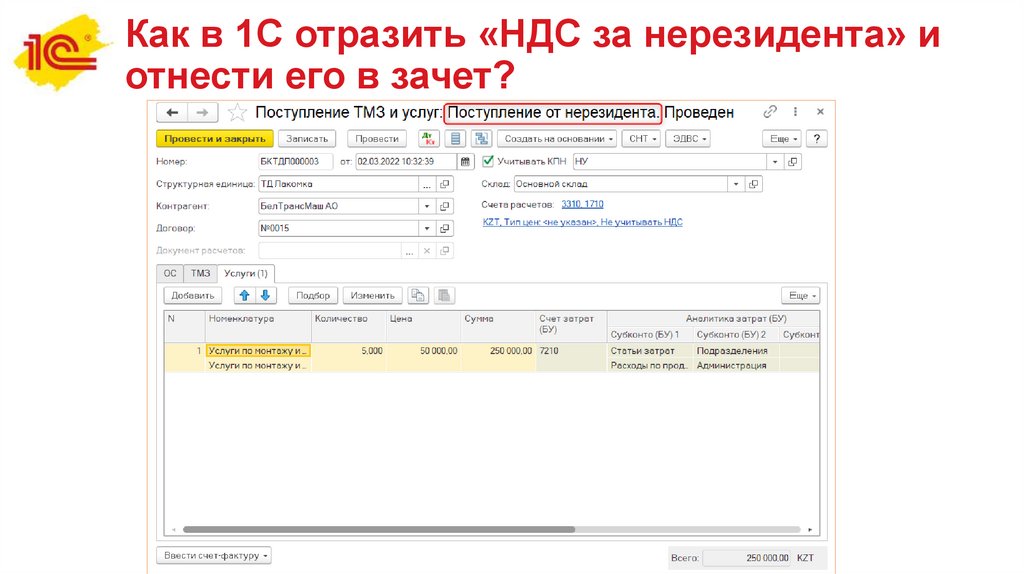Switch to the ОС tab
Image resolution: width=1024 pixels, height=574 pixels.
[170, 273]
